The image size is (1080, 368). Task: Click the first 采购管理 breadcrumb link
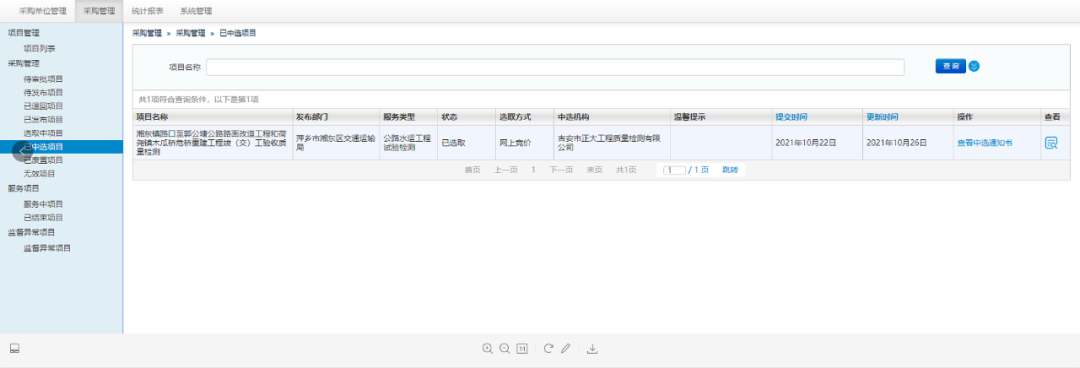click(x=147, y=32)
